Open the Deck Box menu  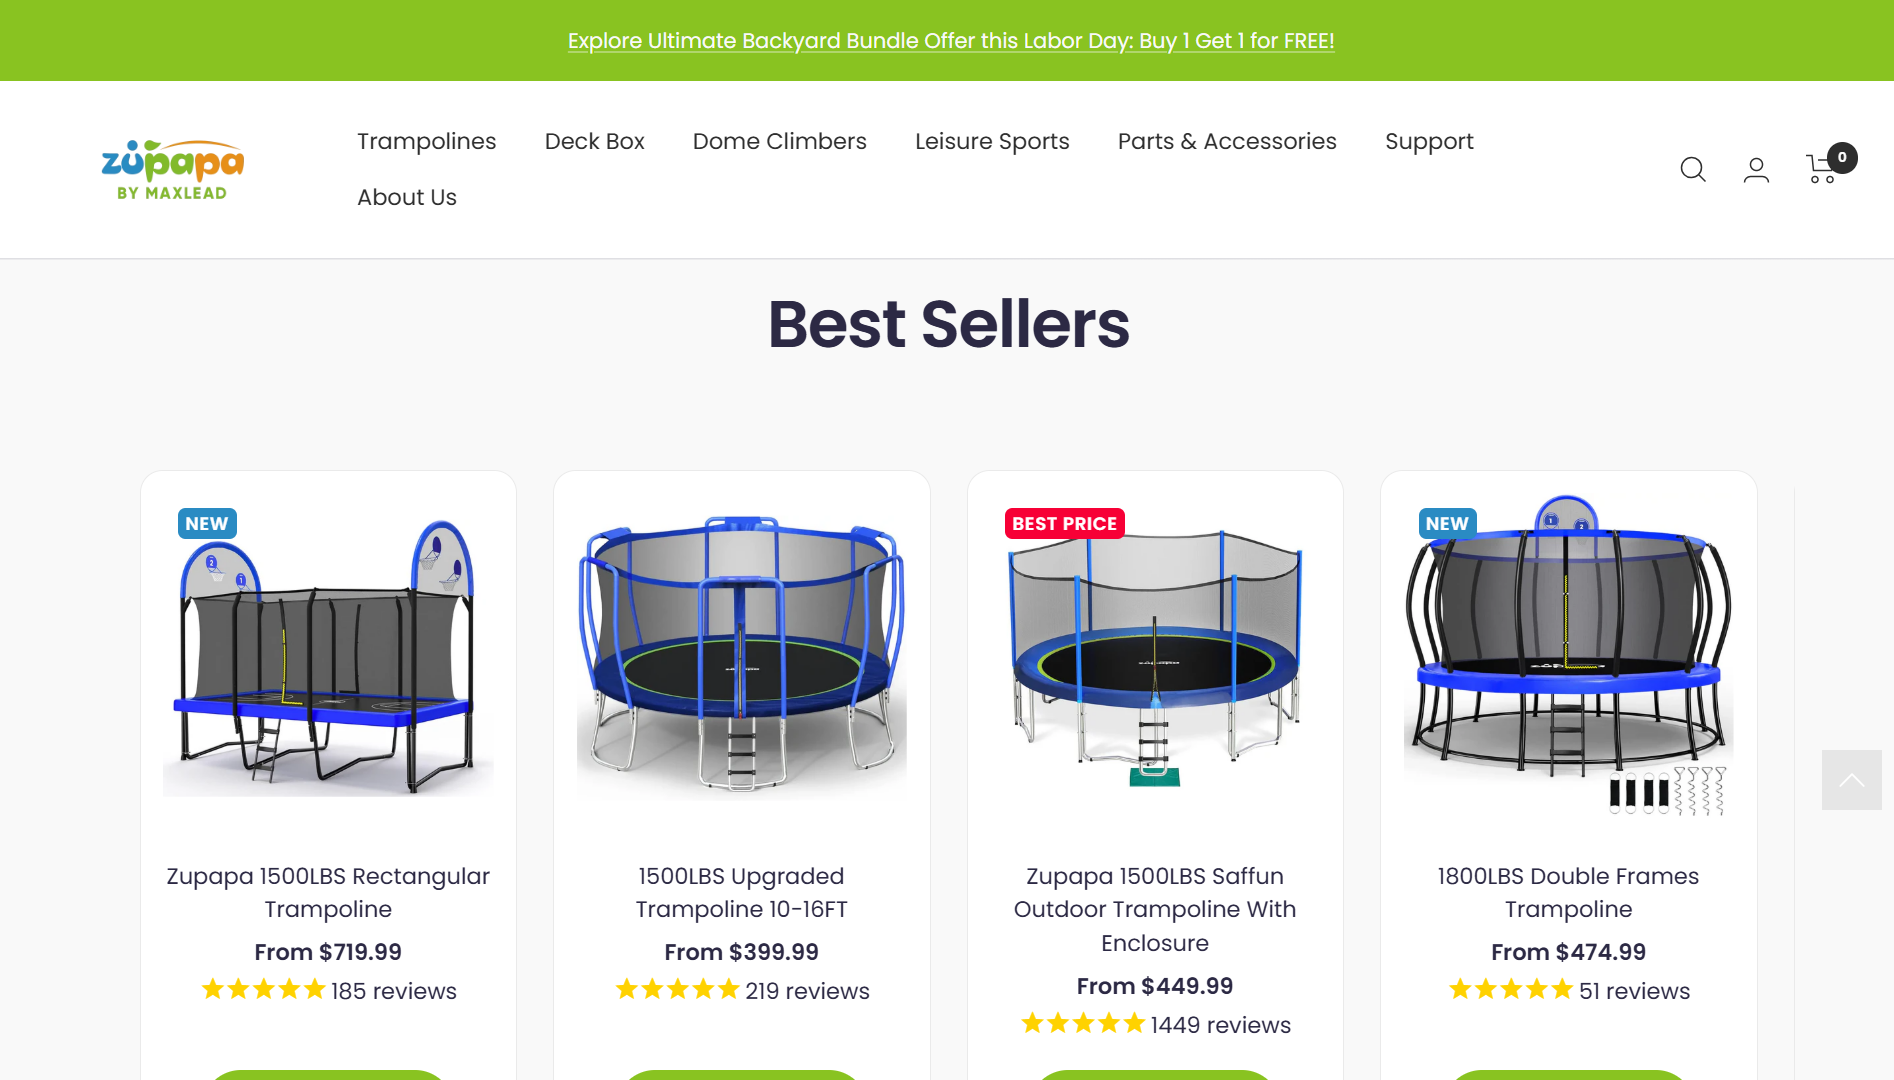point(595,142)
